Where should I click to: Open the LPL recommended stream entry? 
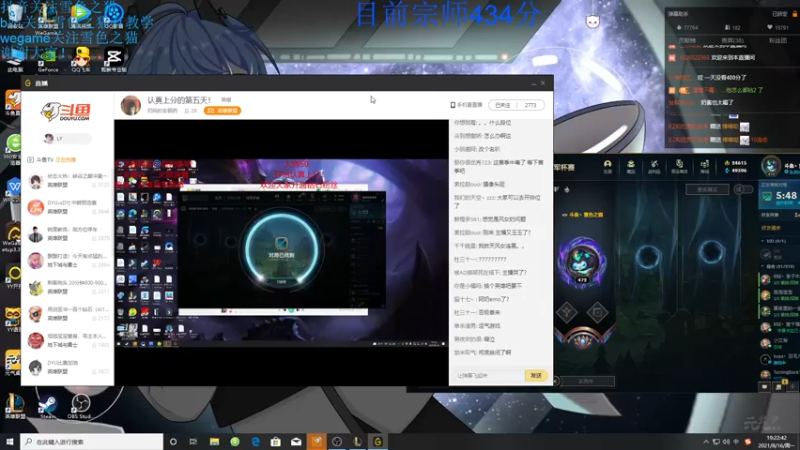click(x=68, y=207)
